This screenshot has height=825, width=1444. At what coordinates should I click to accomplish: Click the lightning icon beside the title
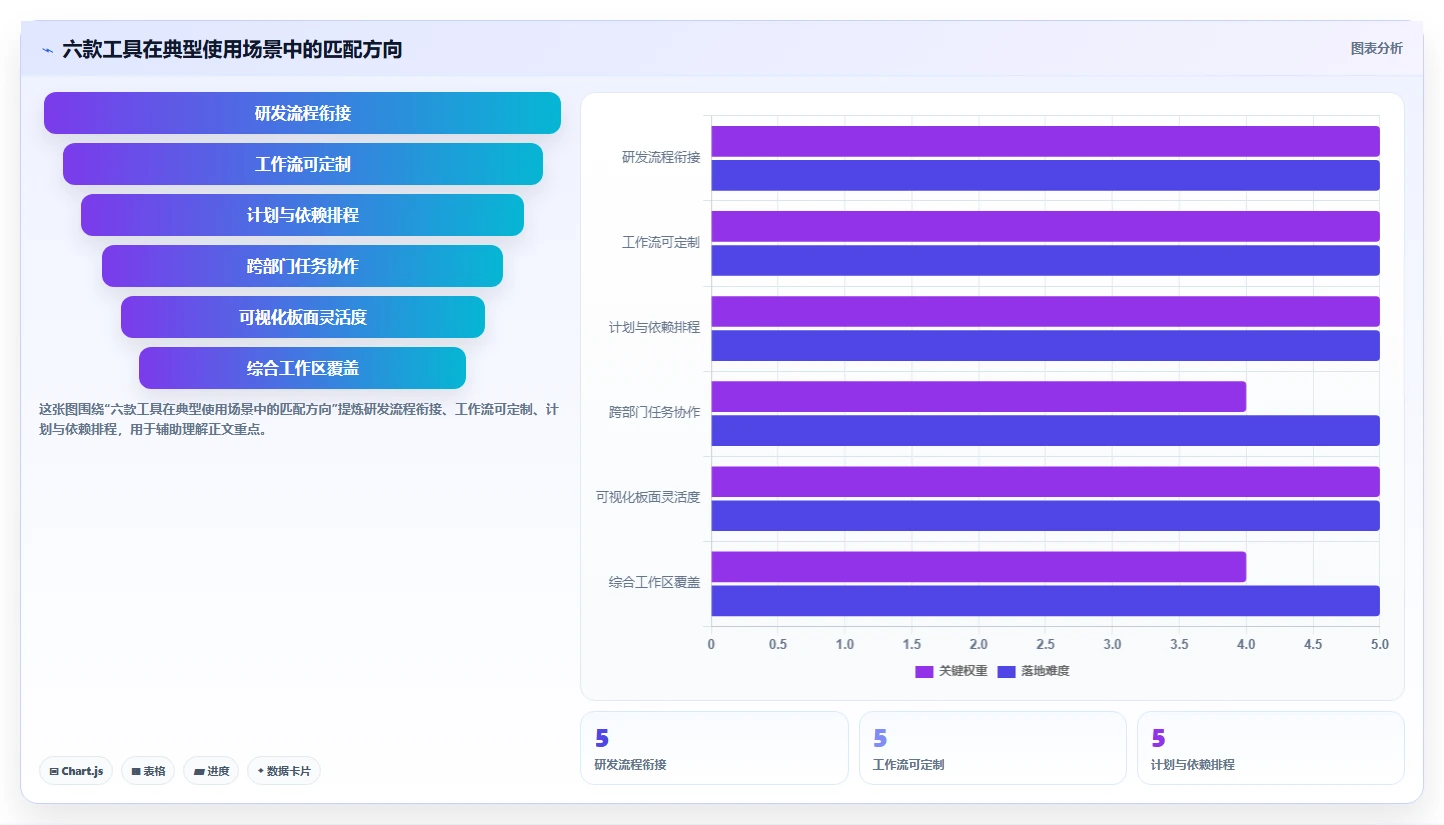coord(47,50)
